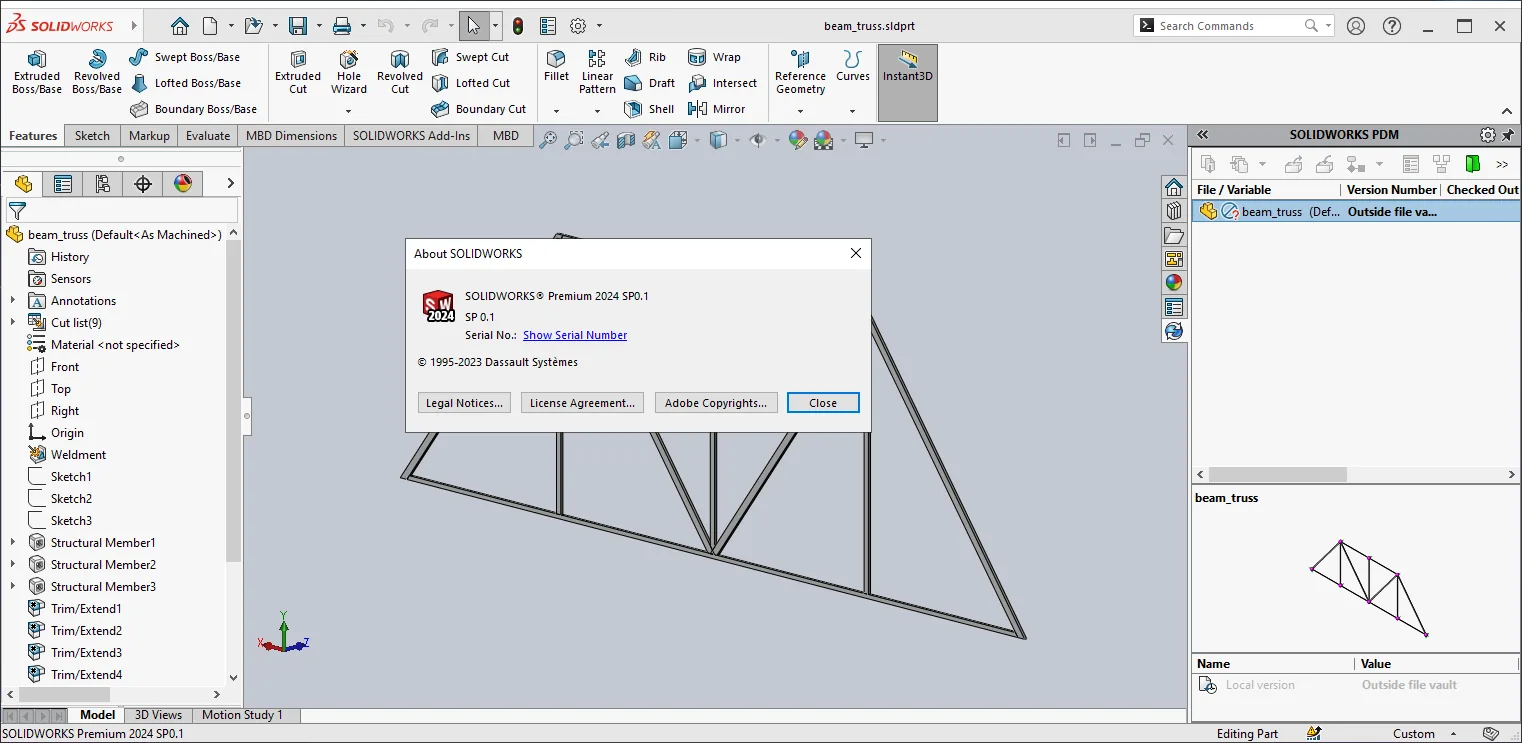Click the License Agreement button
This screenshot has height=743, width=1522.
[582, 403]
